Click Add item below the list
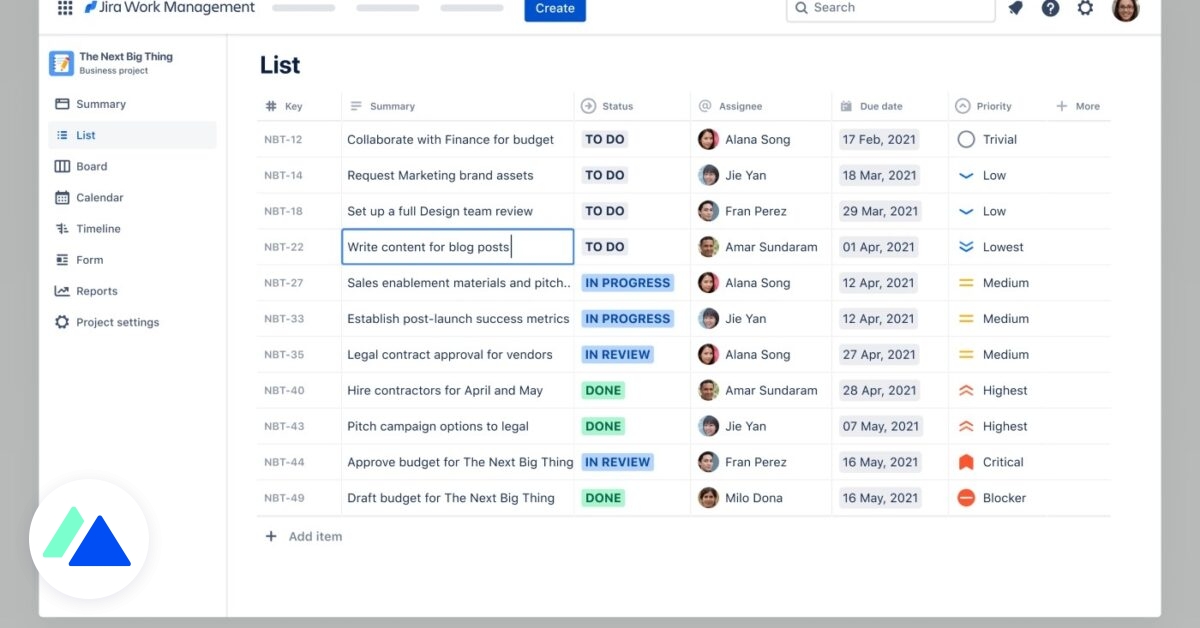1200x628 pixels. [303, 536]
